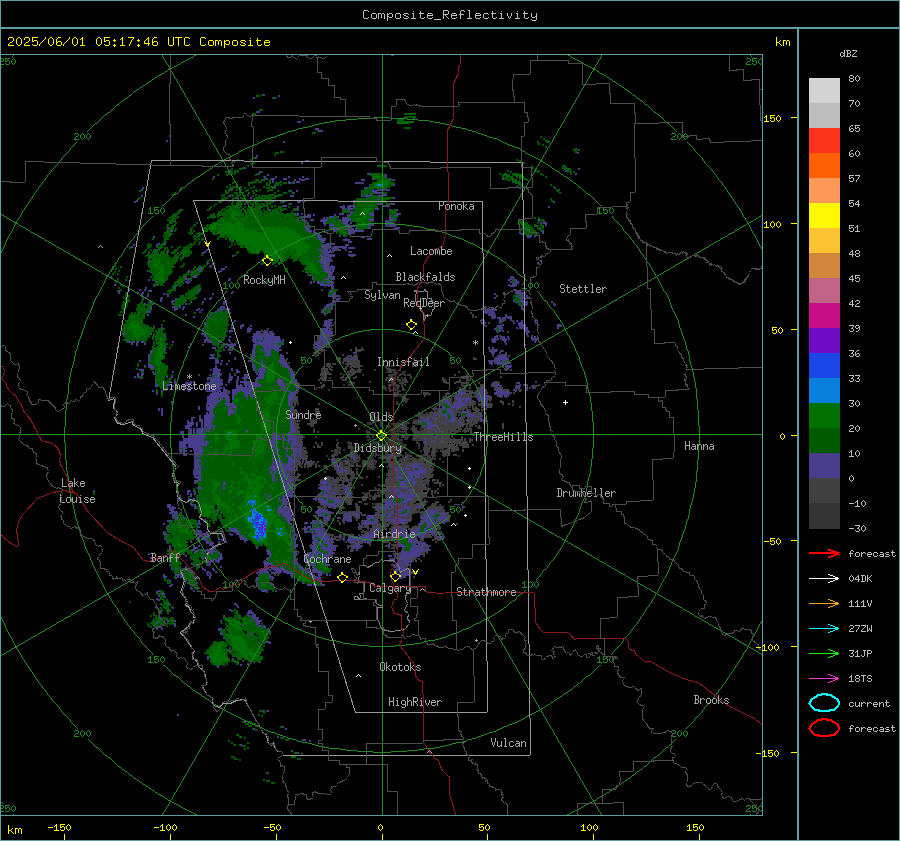Click the Banff town label
The image size is (900, 841).
coord(165,557)
